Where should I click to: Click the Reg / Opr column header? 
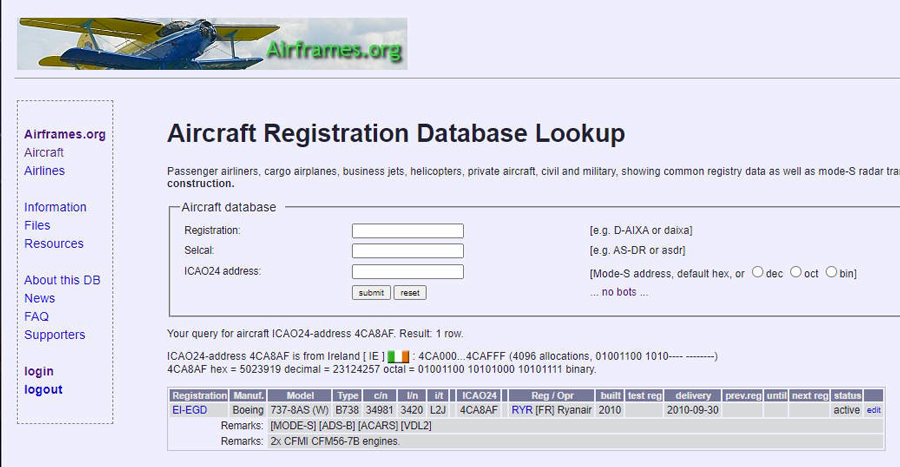click(x=552, y=395)
